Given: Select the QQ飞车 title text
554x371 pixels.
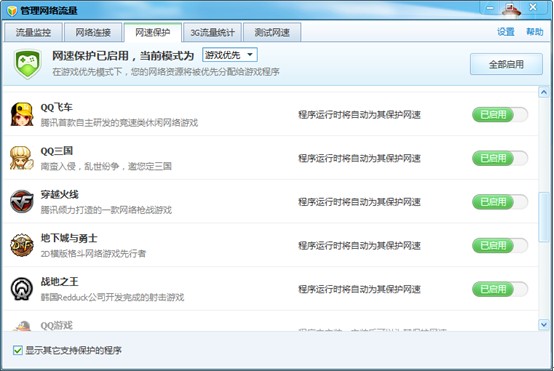Looking at the screenshot, I should (57, 107).
